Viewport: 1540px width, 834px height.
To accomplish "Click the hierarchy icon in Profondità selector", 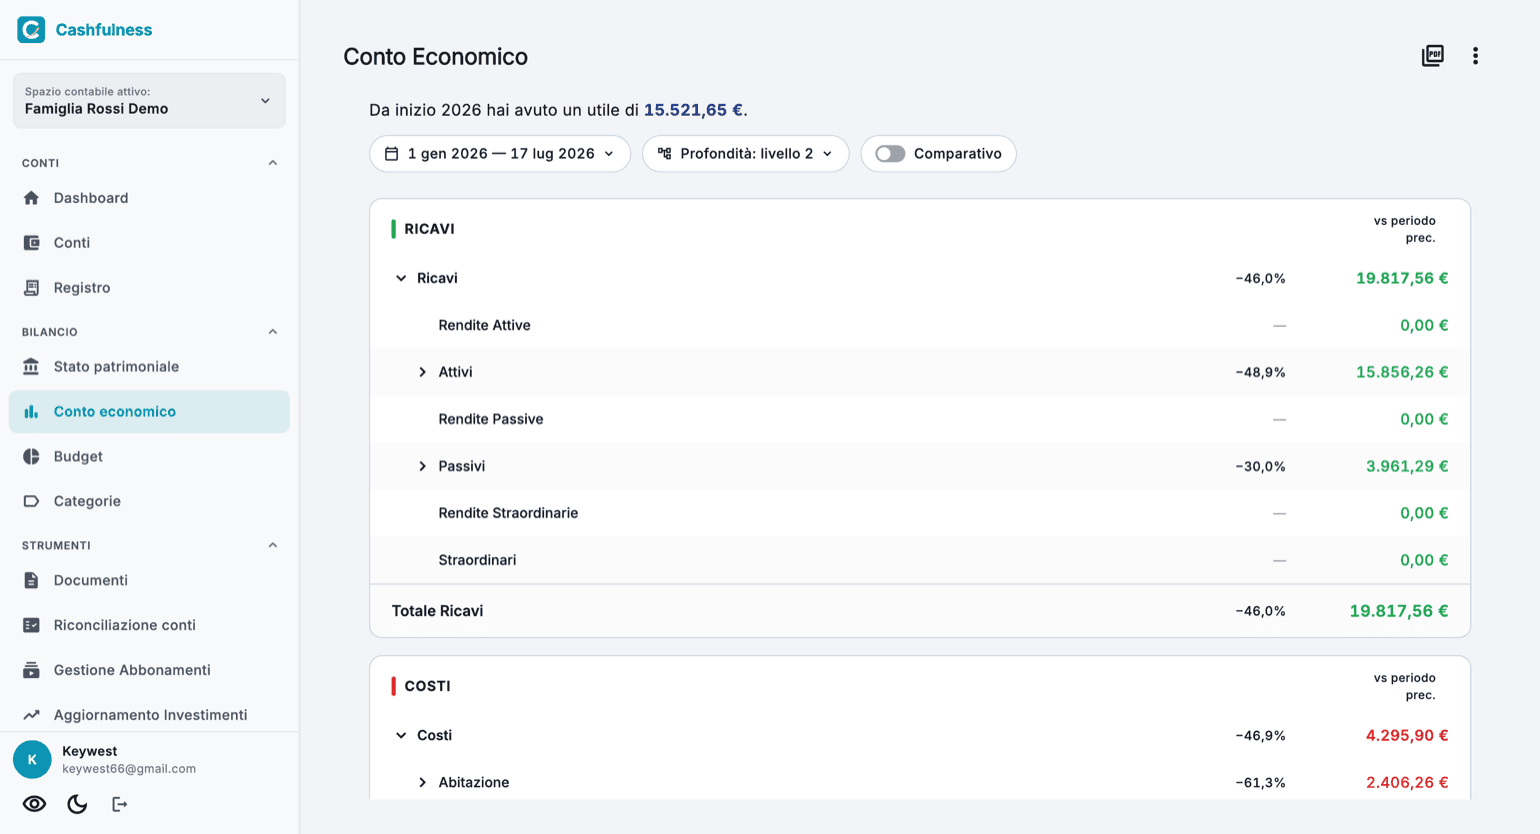I will point(665,154).
